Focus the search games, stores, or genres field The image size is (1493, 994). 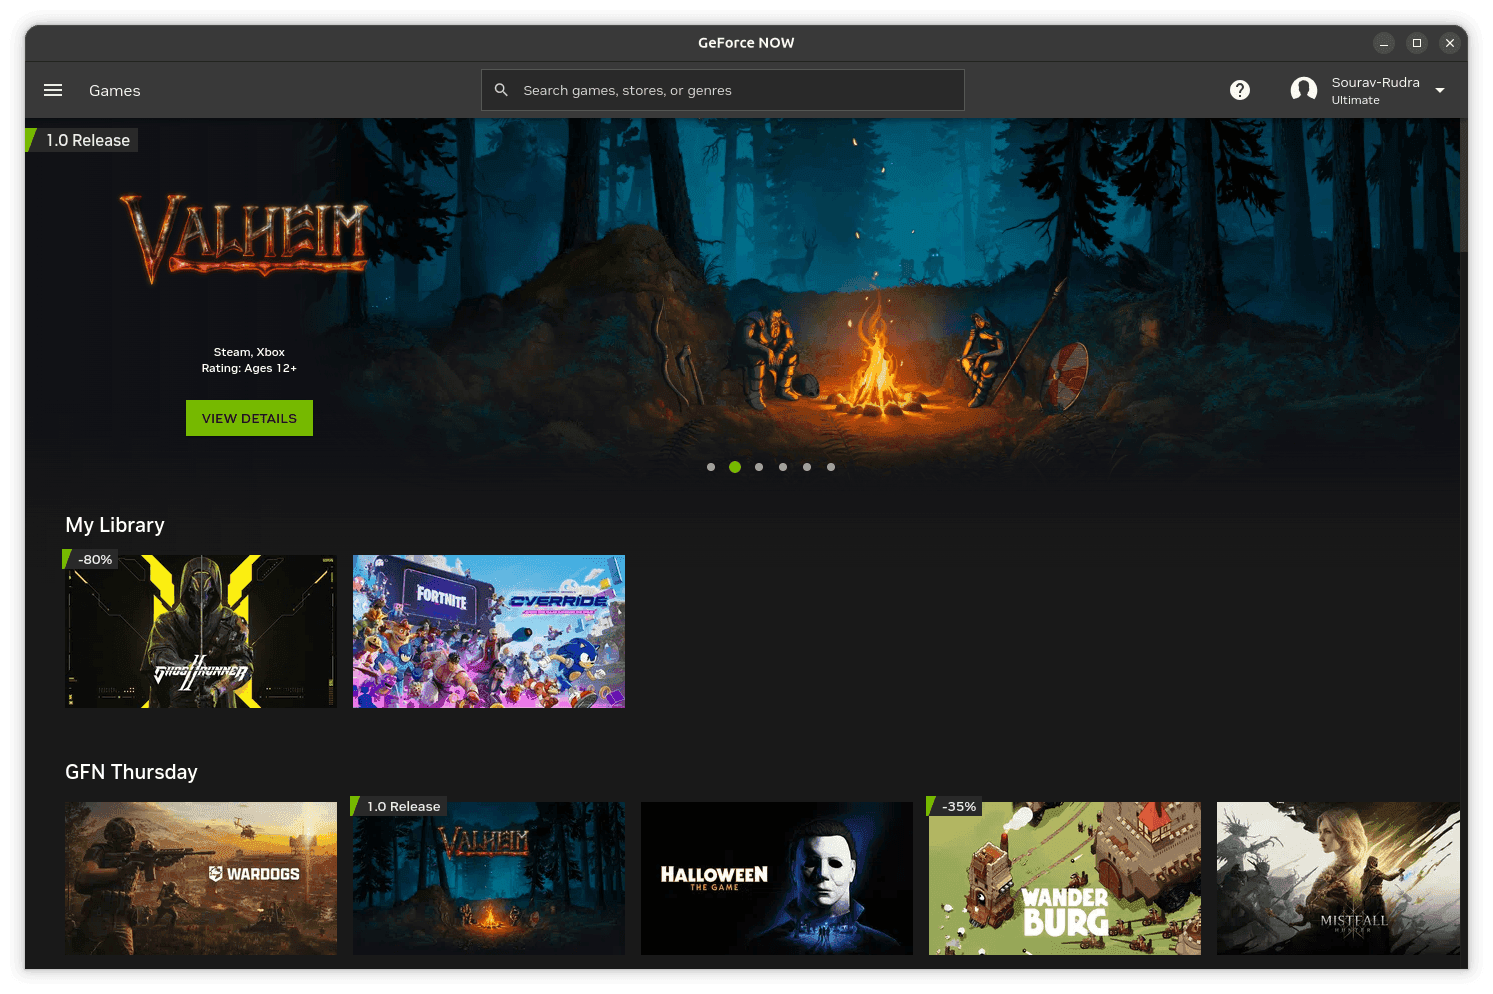[x=723, y=90]
